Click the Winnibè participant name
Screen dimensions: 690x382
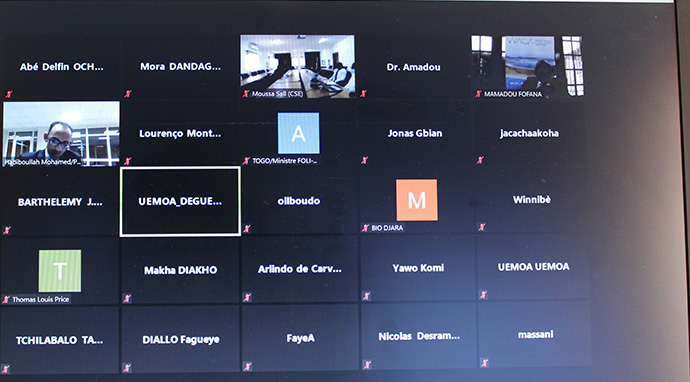[x=532, y=200]
